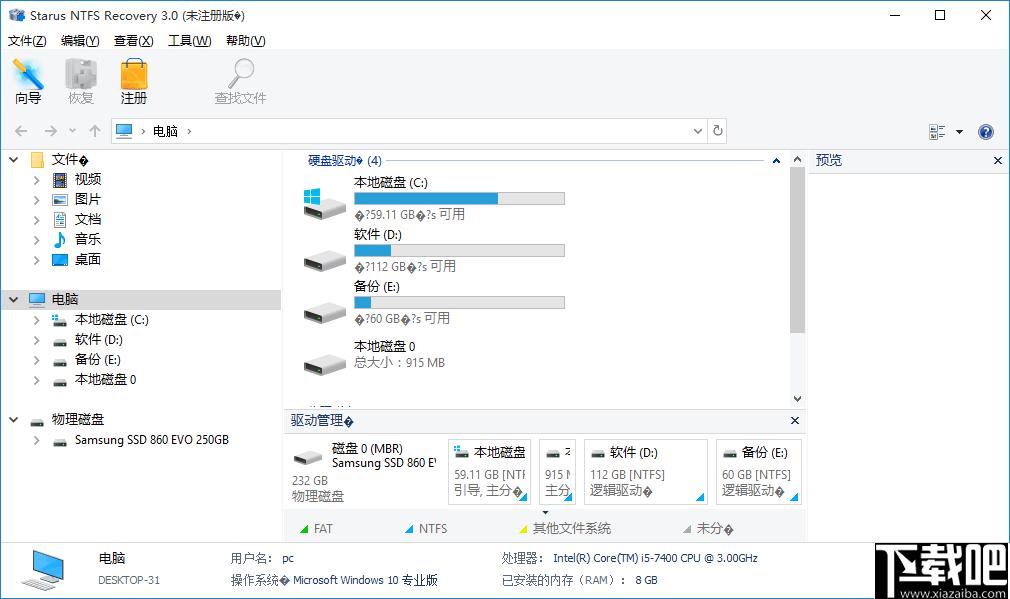
Task: Collapse the 电脑 tree node
Action: coord(14,300)
